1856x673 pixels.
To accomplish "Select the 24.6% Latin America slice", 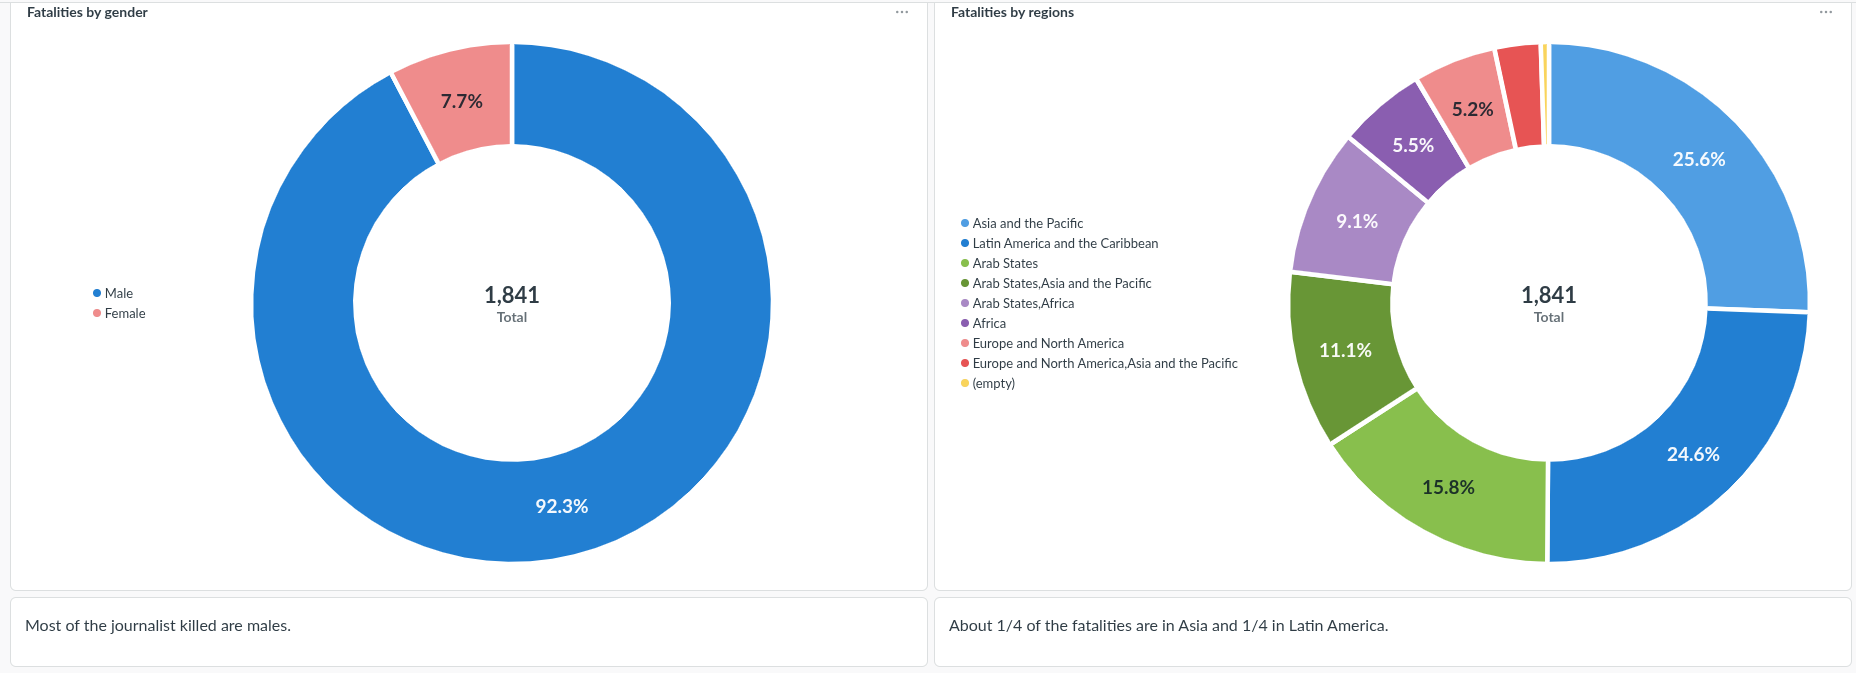I will tap(1692, 454).
